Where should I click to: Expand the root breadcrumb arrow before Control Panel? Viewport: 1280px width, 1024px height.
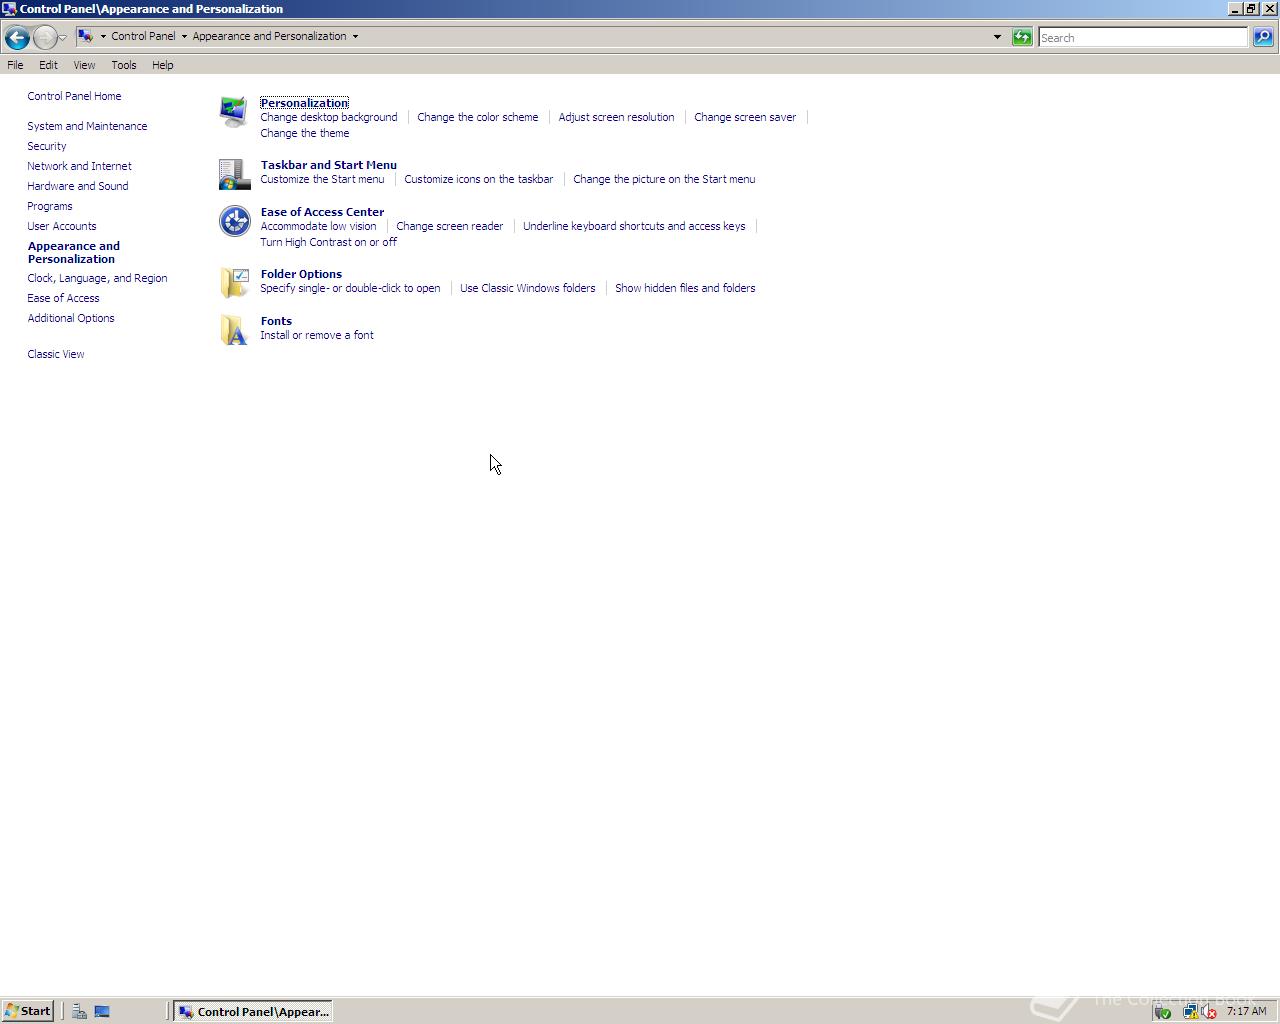click(x=103, y=36)
